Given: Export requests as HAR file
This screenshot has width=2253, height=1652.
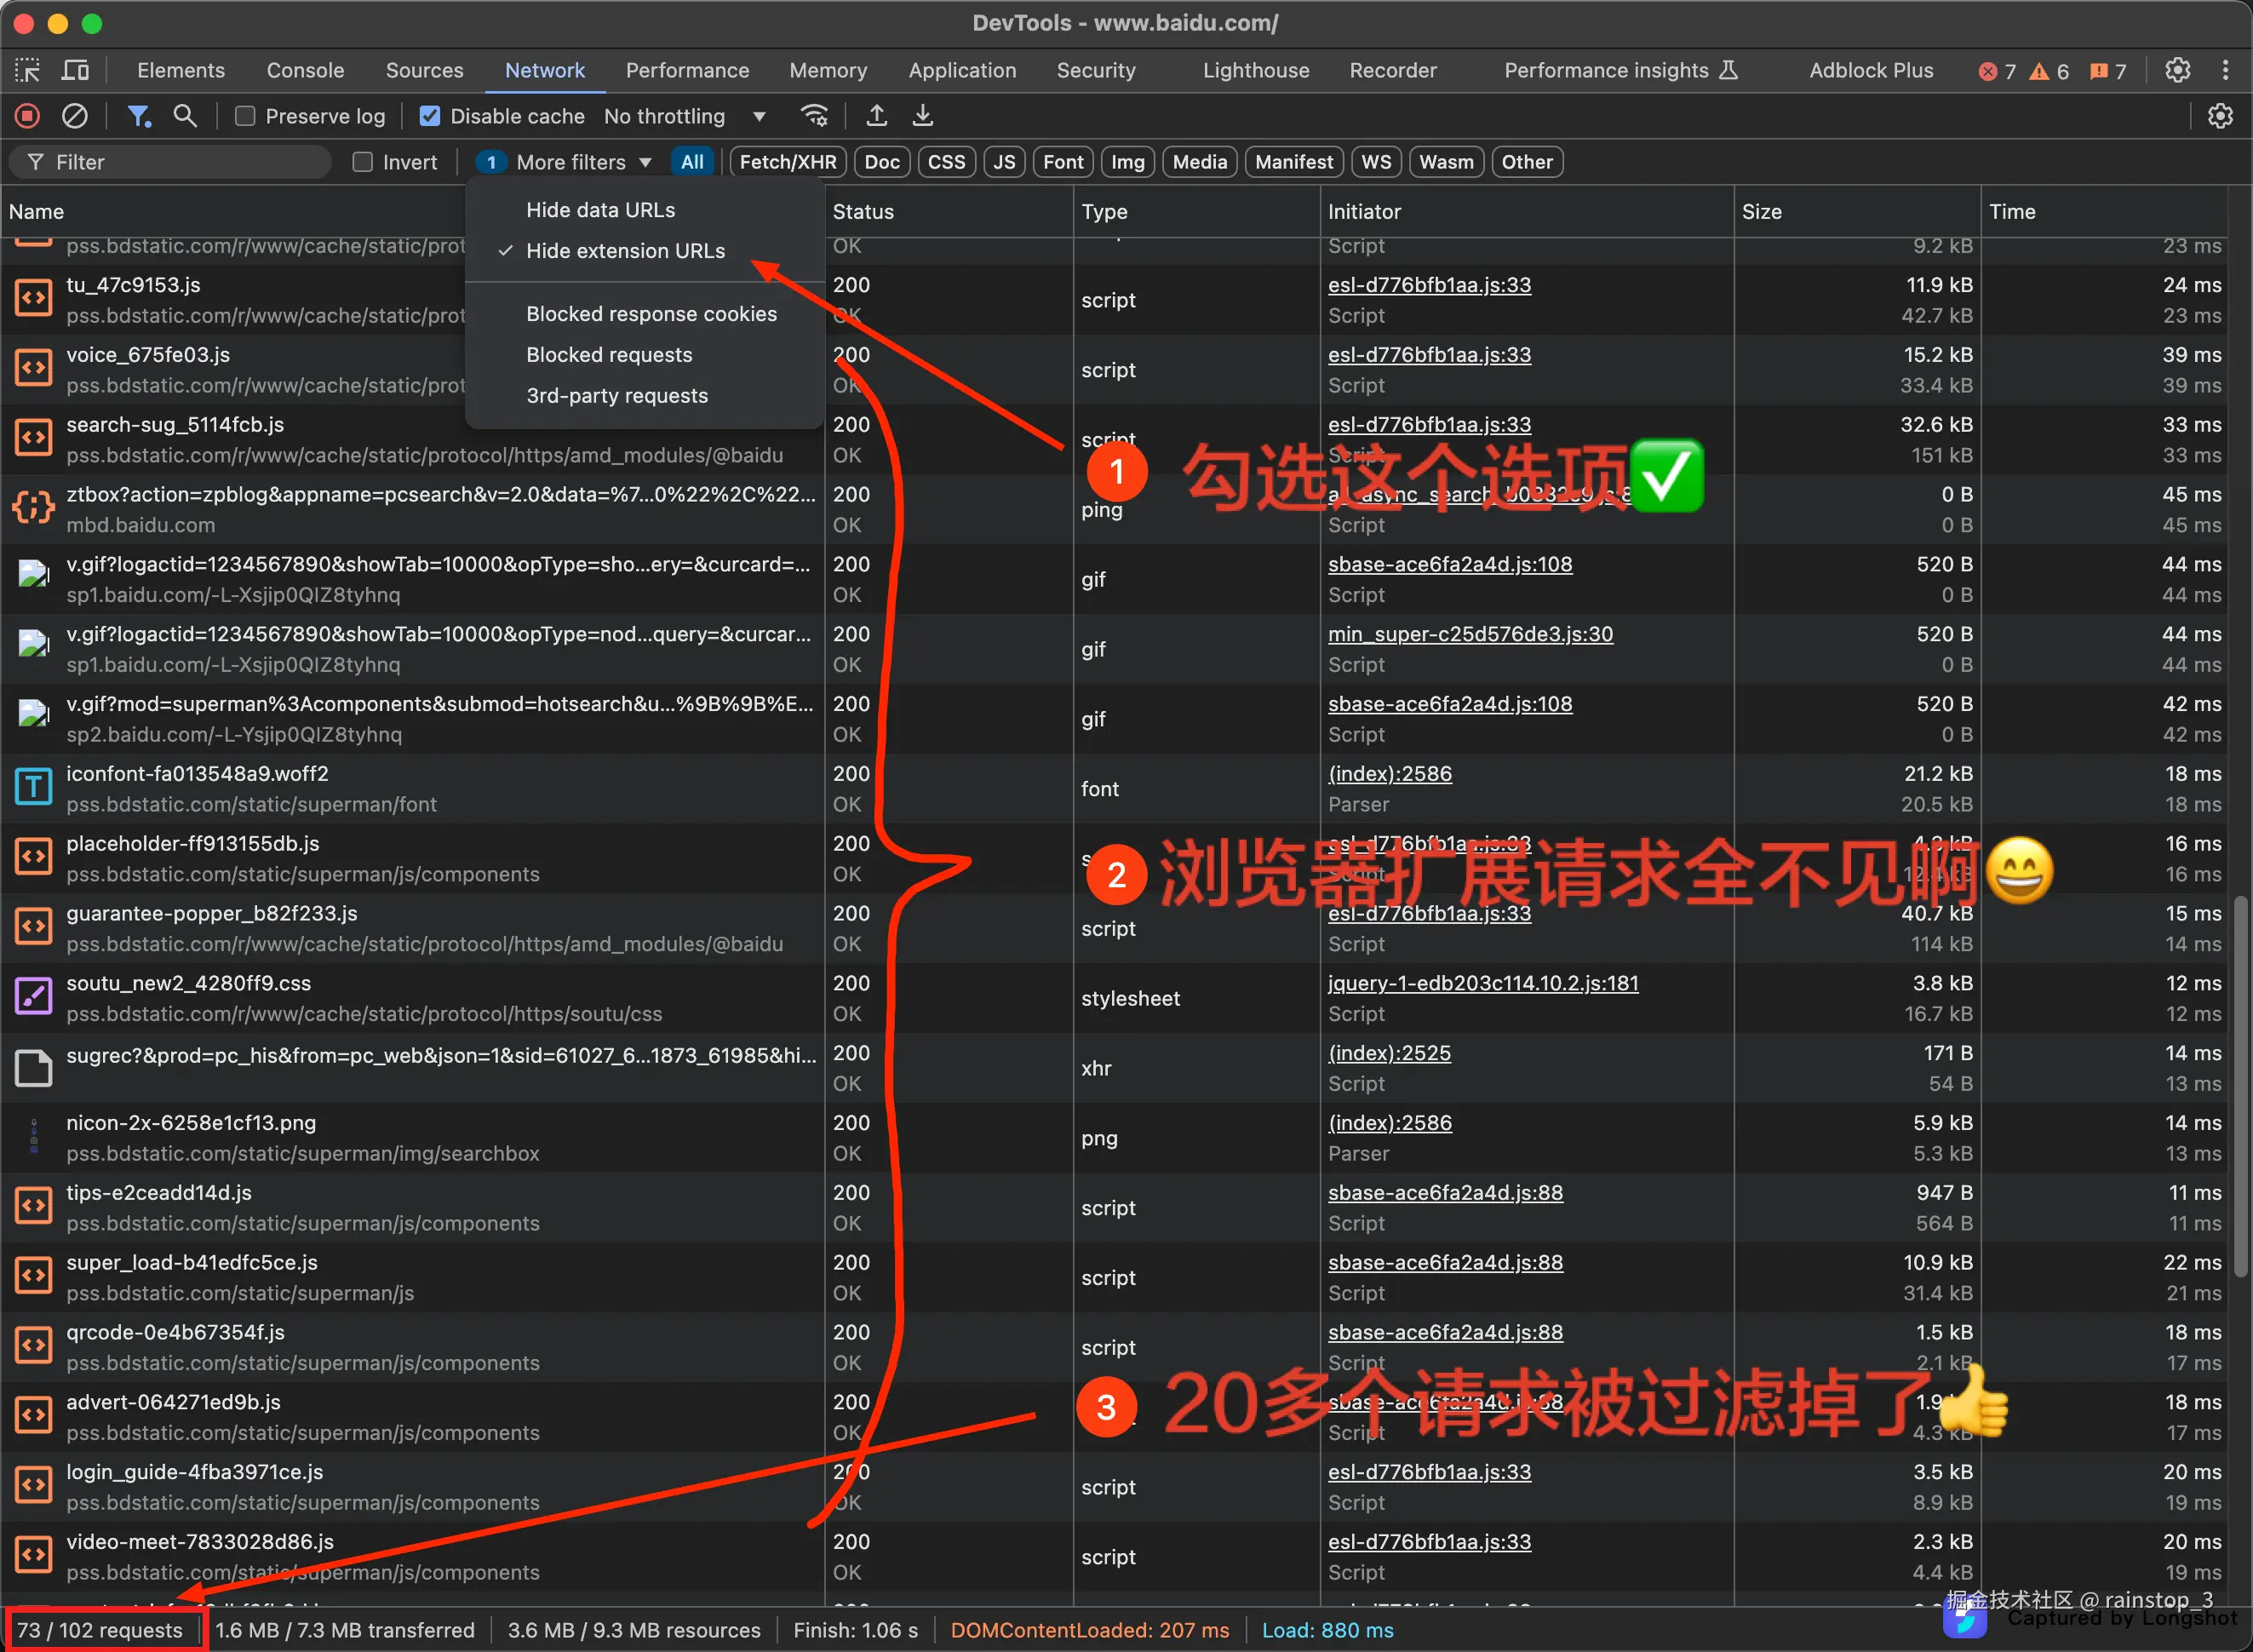Looking at the screenshot, I should pos(922,115).
